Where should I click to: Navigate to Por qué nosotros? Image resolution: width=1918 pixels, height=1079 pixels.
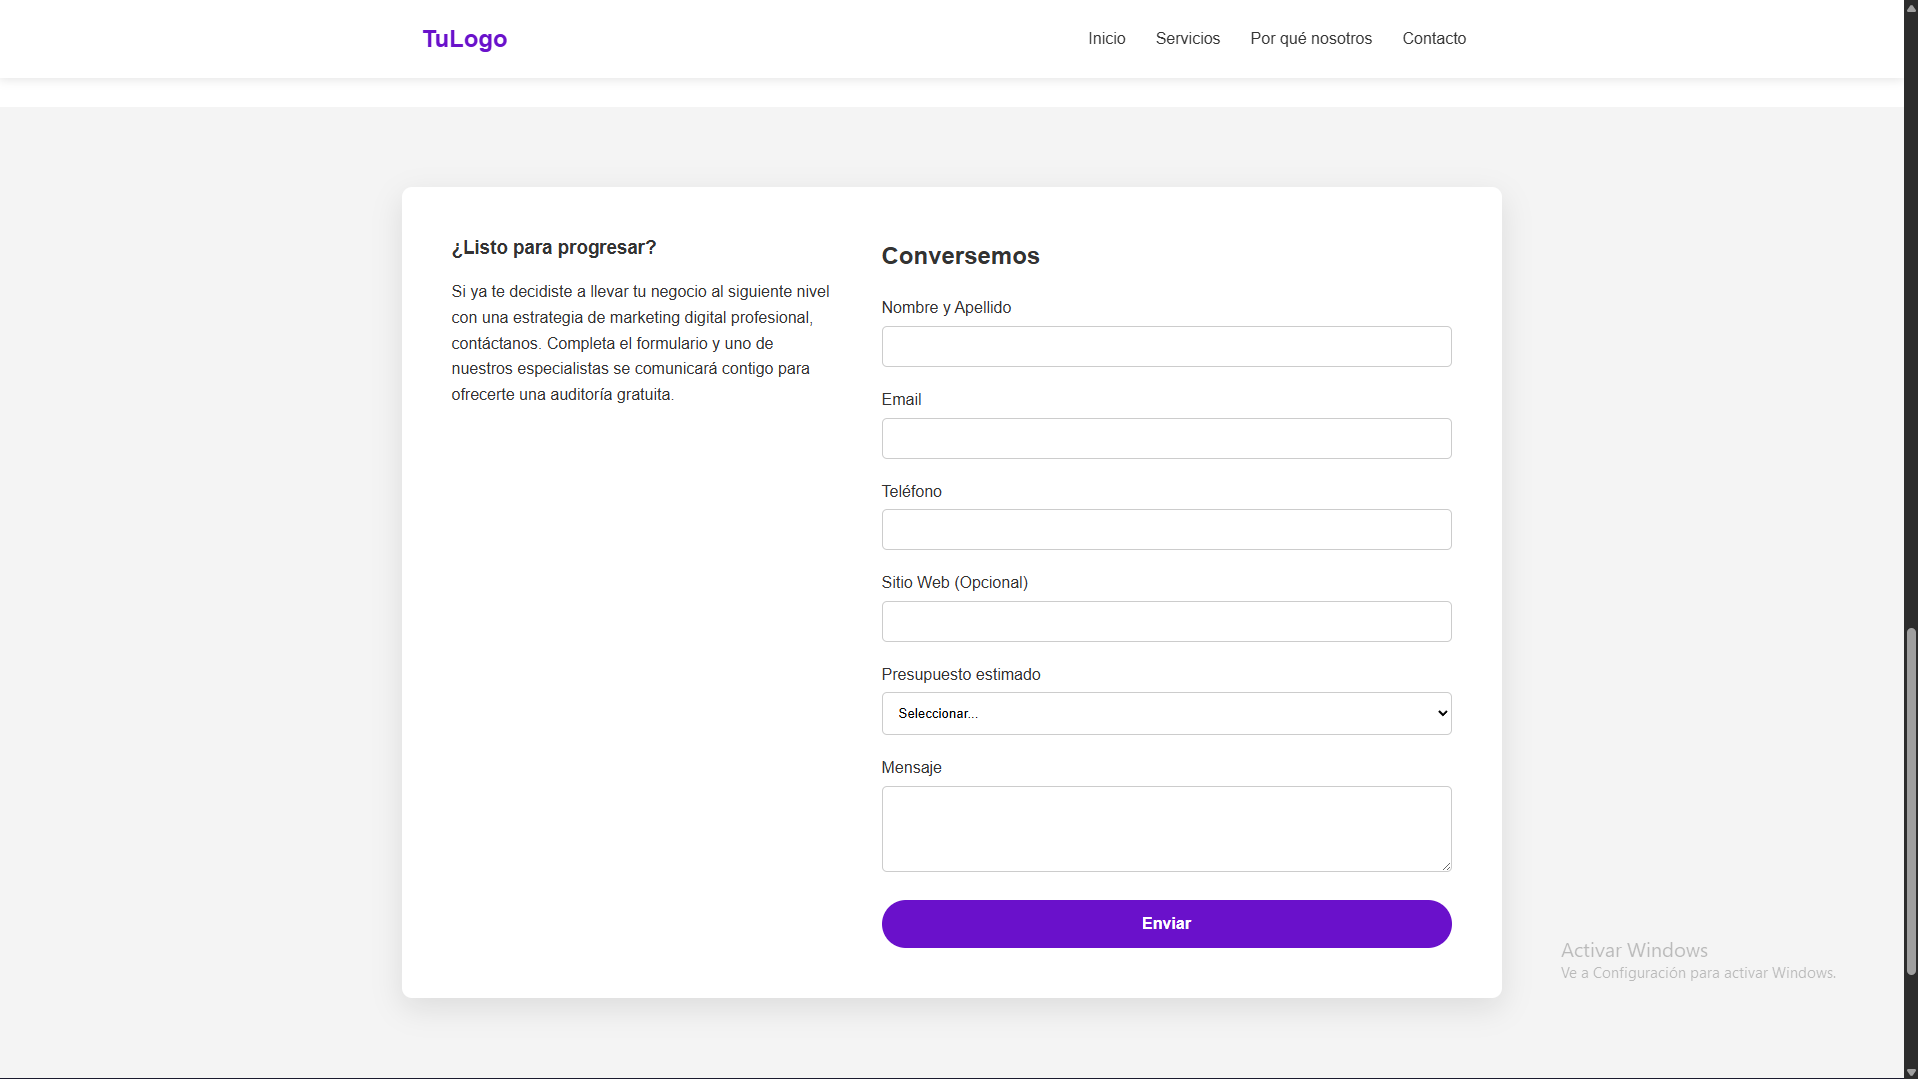1310,39
